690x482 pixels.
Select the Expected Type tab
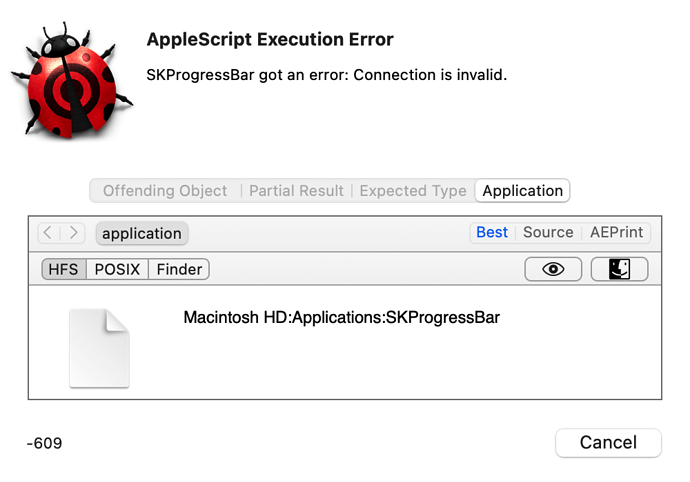coord(413,191)
